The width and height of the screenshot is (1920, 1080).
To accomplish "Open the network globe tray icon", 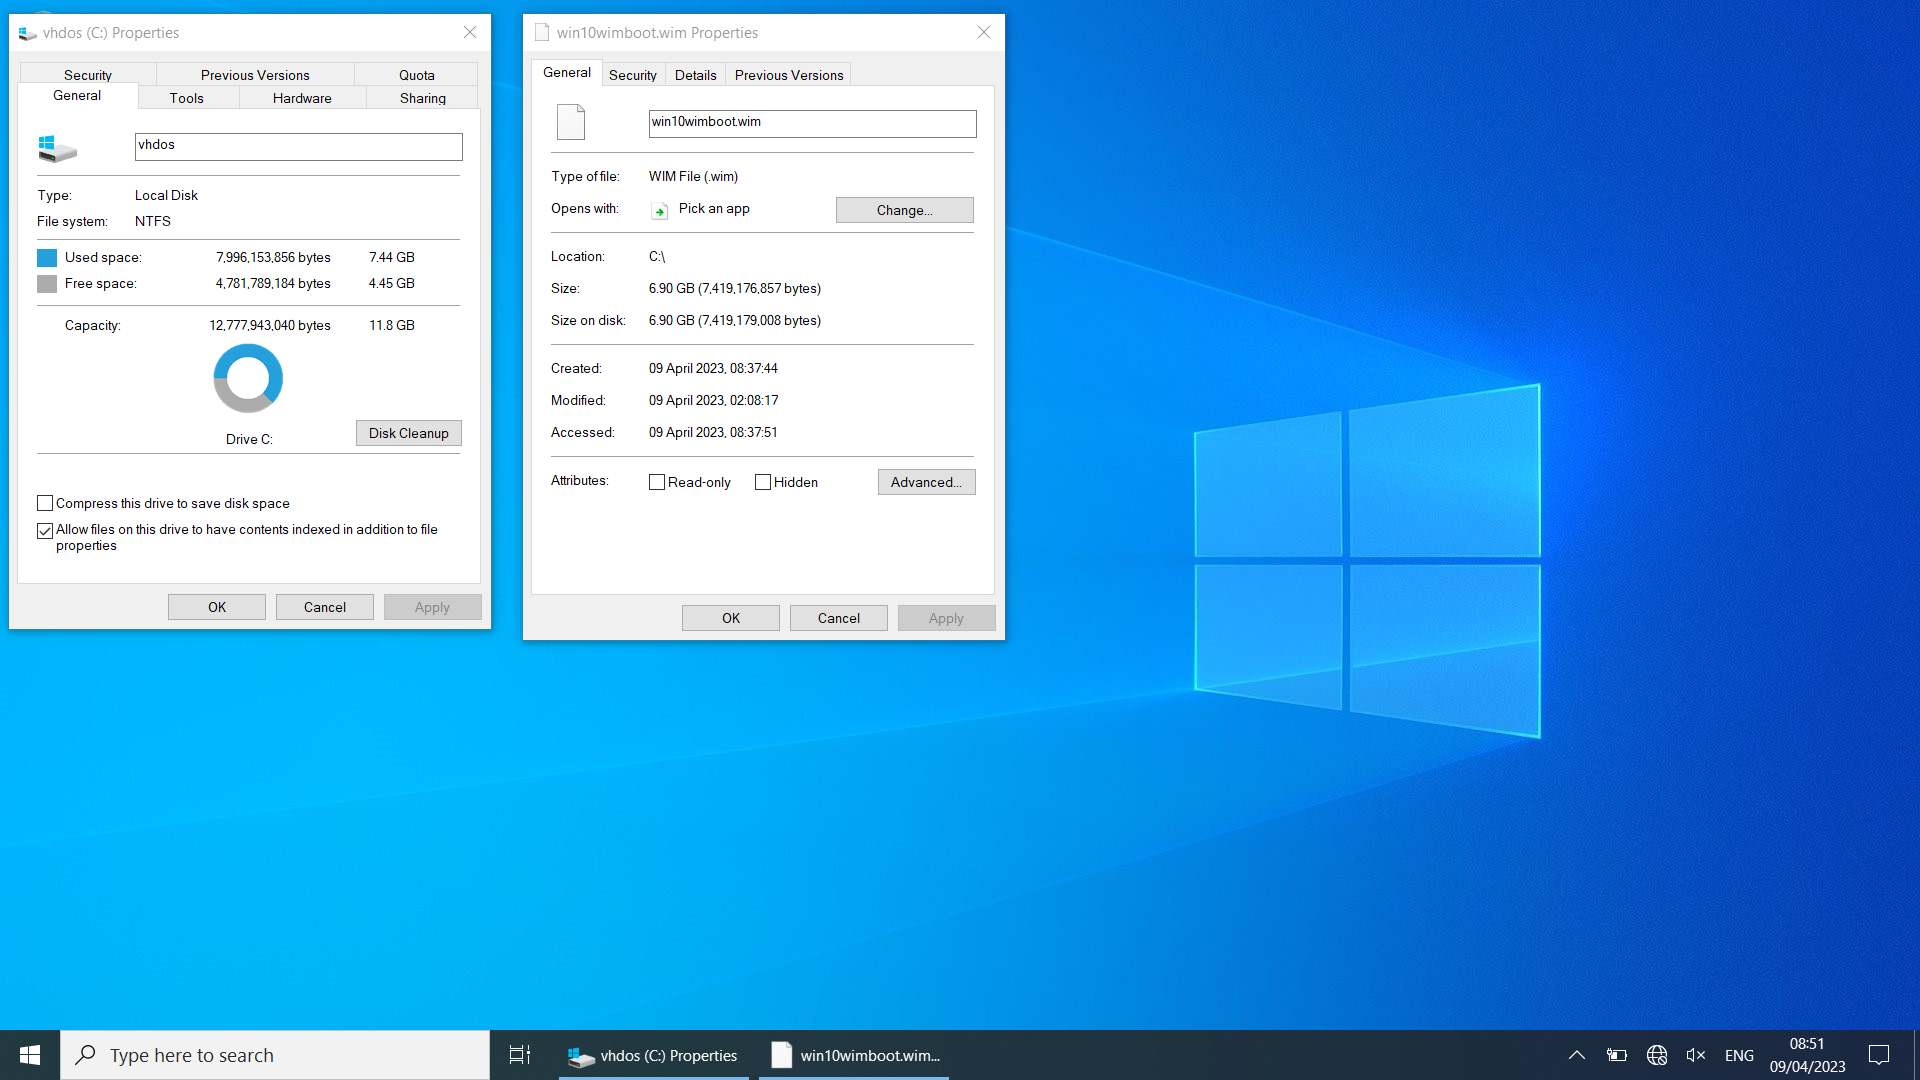I will point(1657,1055).
